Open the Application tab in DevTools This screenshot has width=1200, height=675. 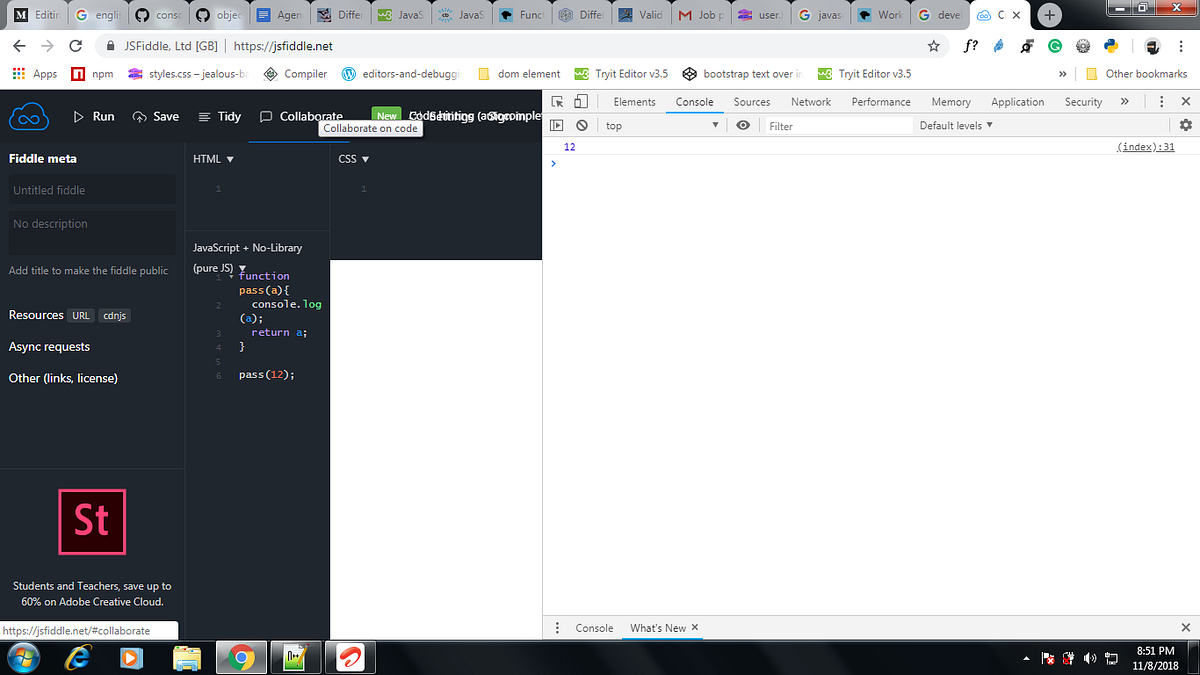pyautogui.click(x=1017, y=102)
